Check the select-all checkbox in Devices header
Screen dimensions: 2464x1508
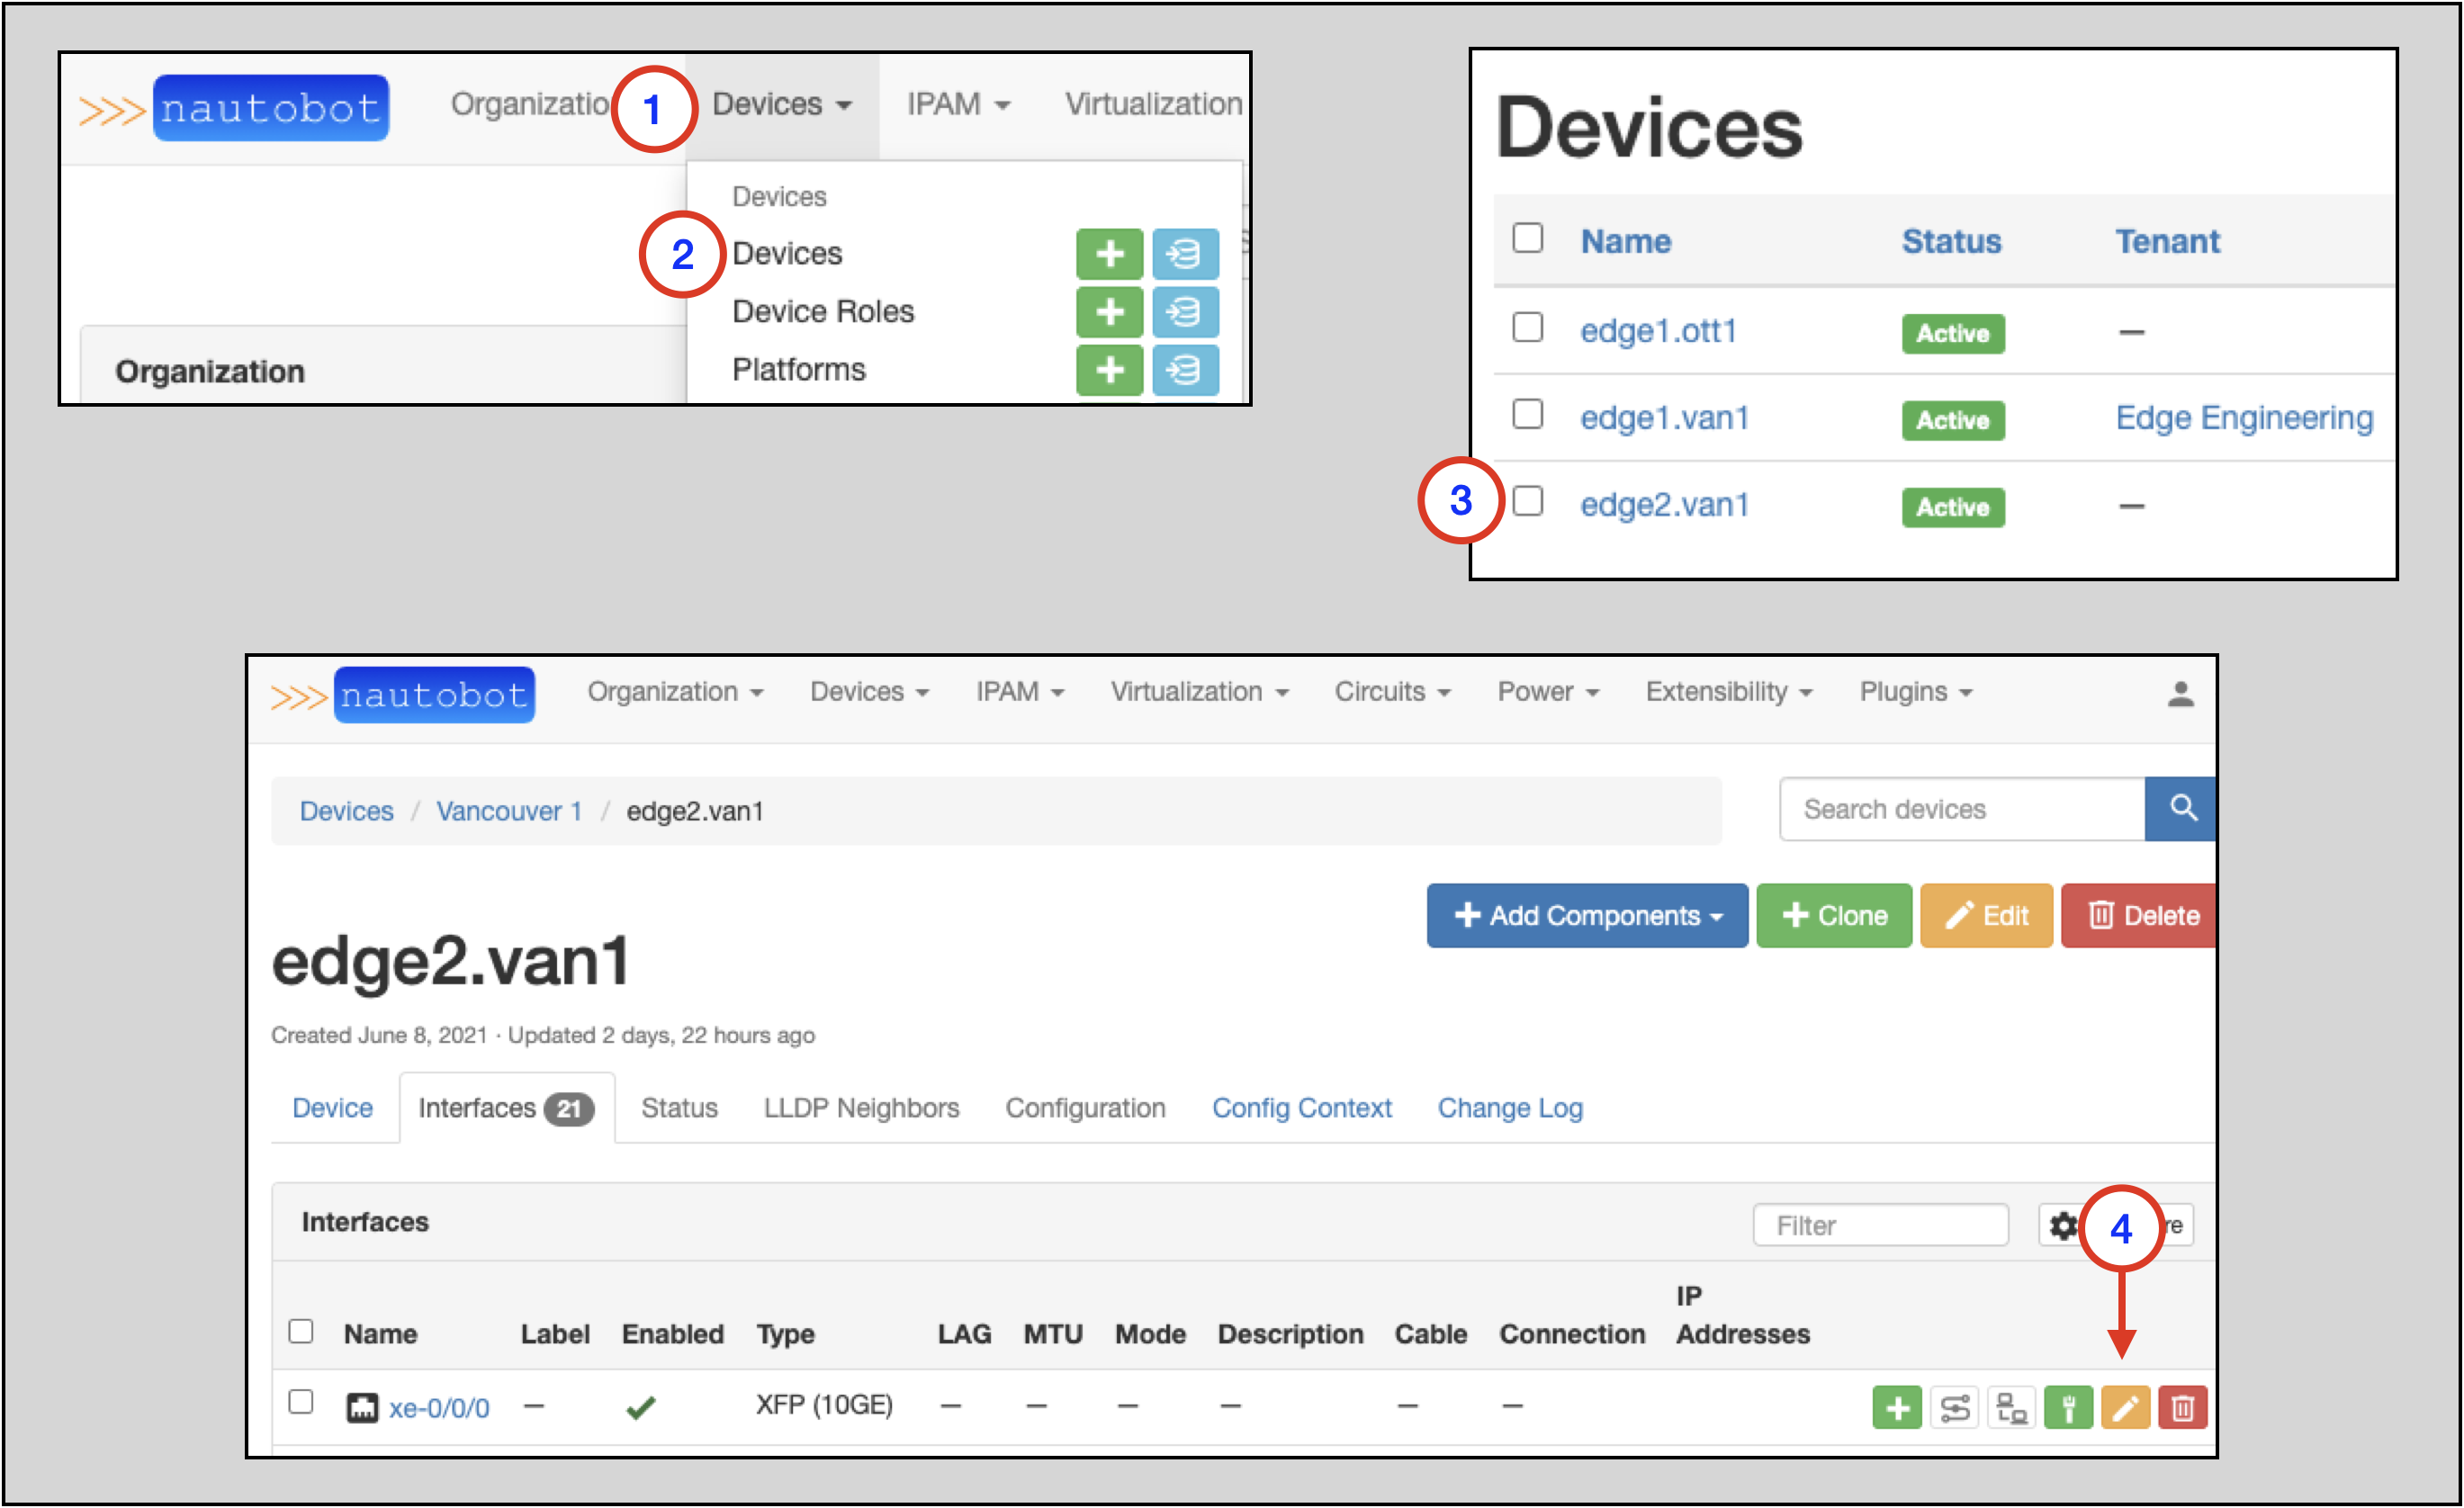point(1527,237)
